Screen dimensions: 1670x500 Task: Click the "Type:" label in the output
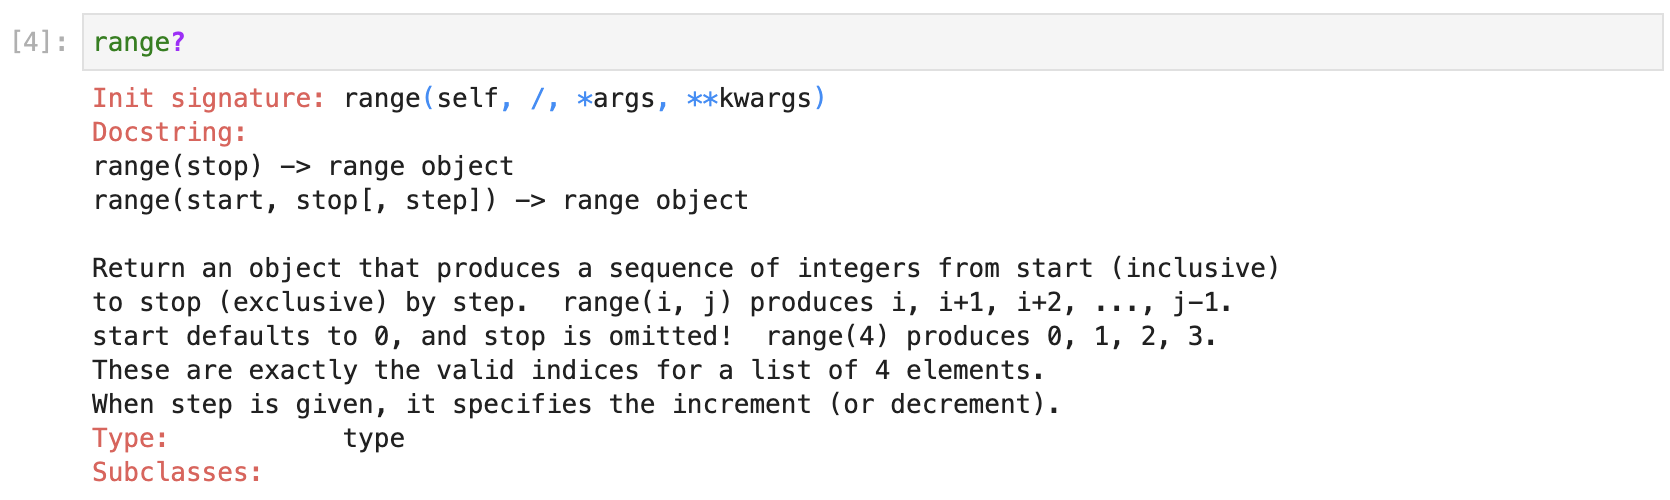130,438
